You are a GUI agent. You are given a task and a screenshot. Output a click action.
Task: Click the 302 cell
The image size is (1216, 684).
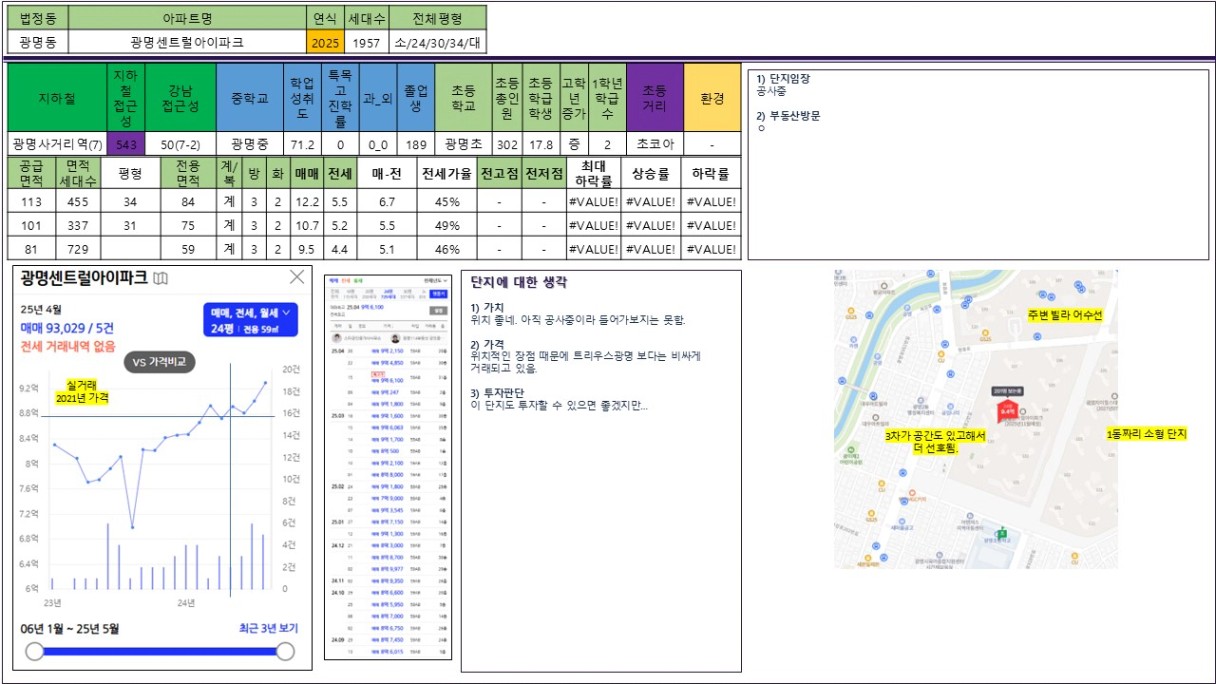(508, 144)
